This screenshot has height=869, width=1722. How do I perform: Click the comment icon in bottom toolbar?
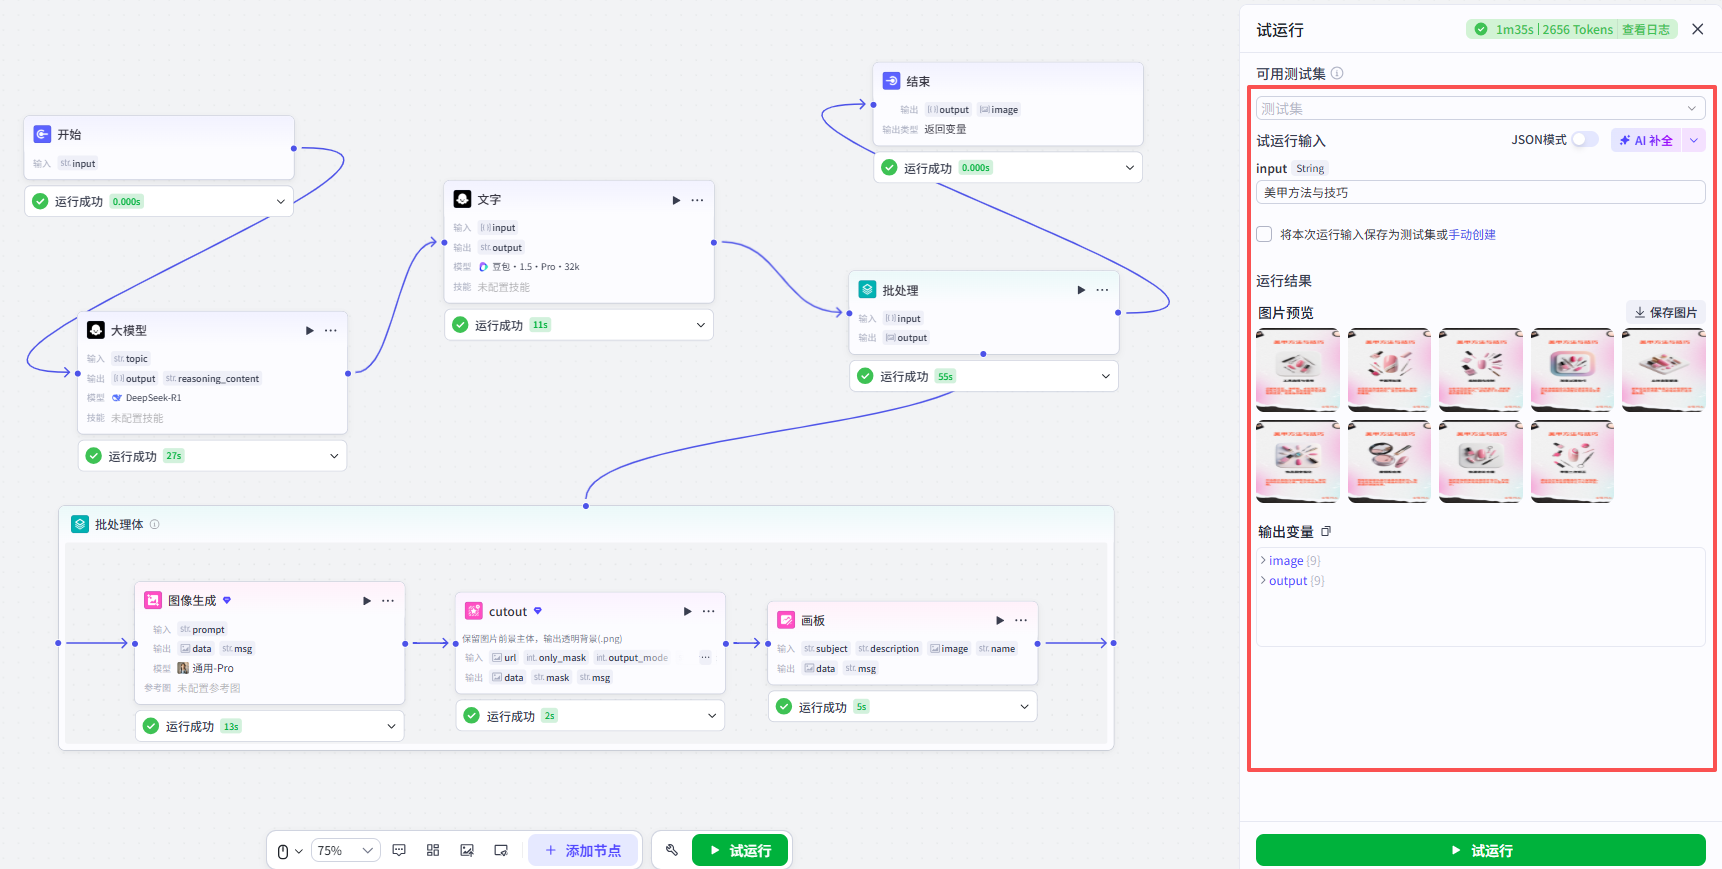coord(399,850)
